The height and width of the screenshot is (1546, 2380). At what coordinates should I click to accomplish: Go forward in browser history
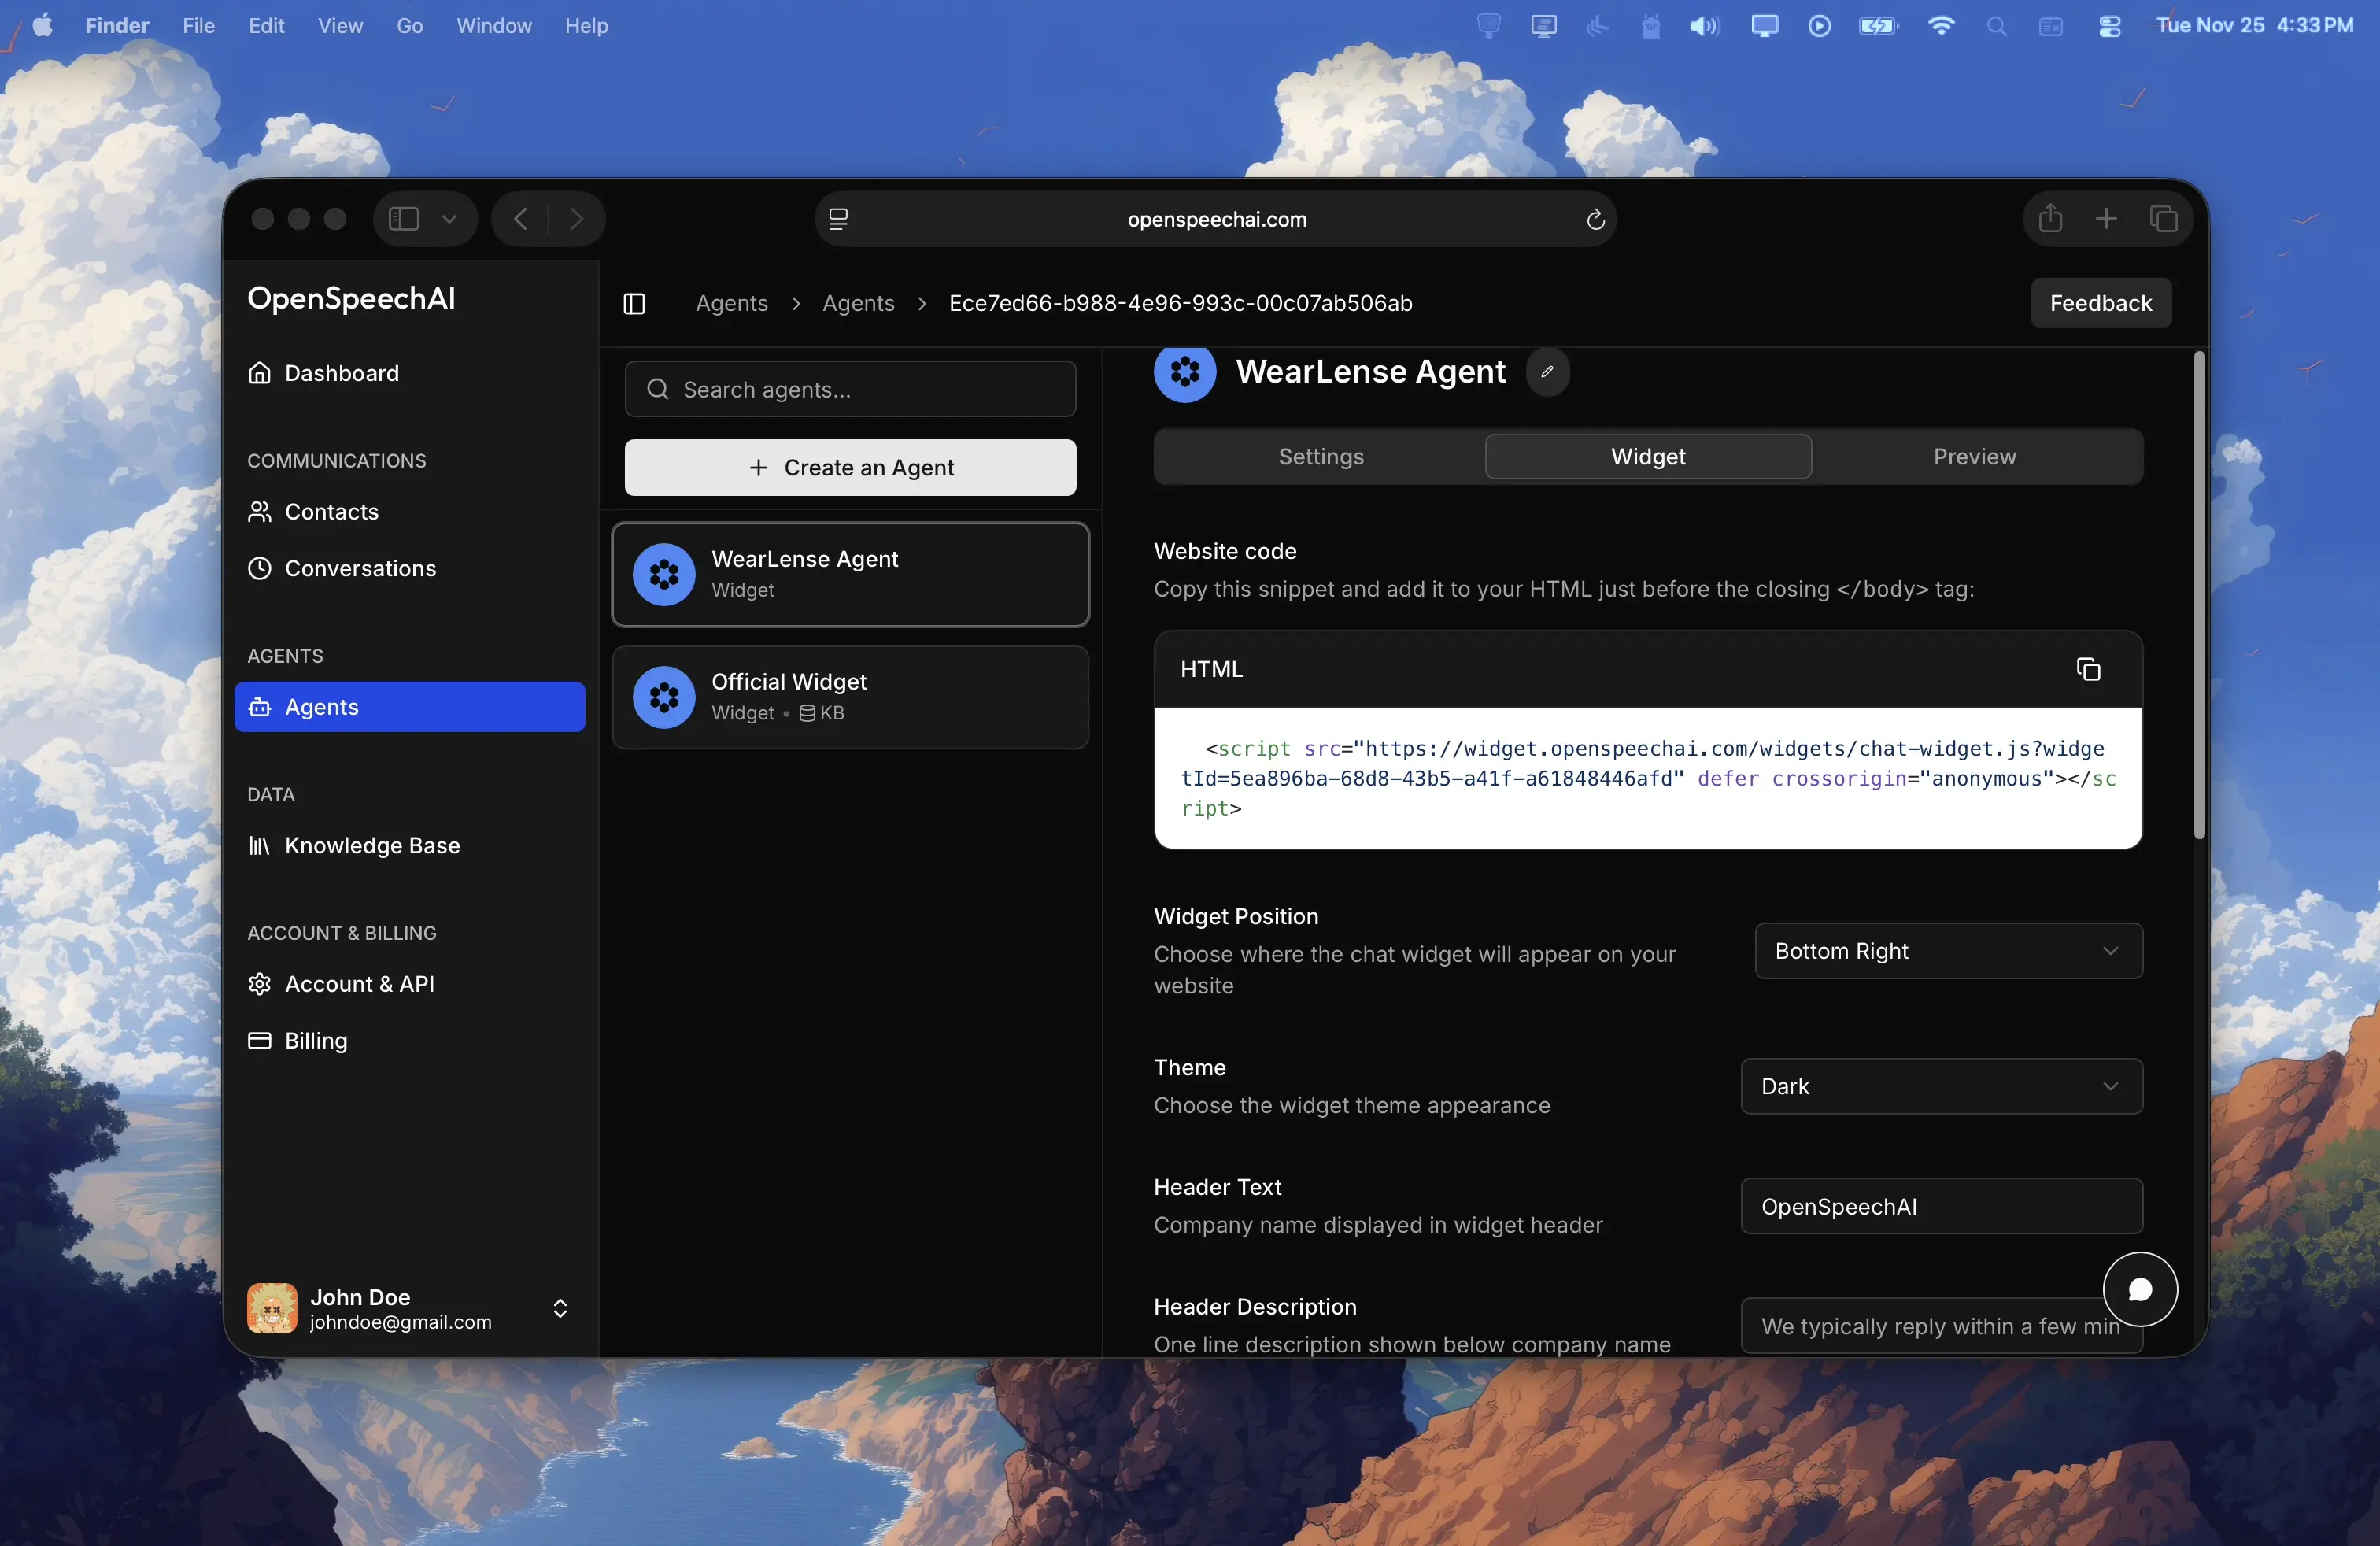576,218
